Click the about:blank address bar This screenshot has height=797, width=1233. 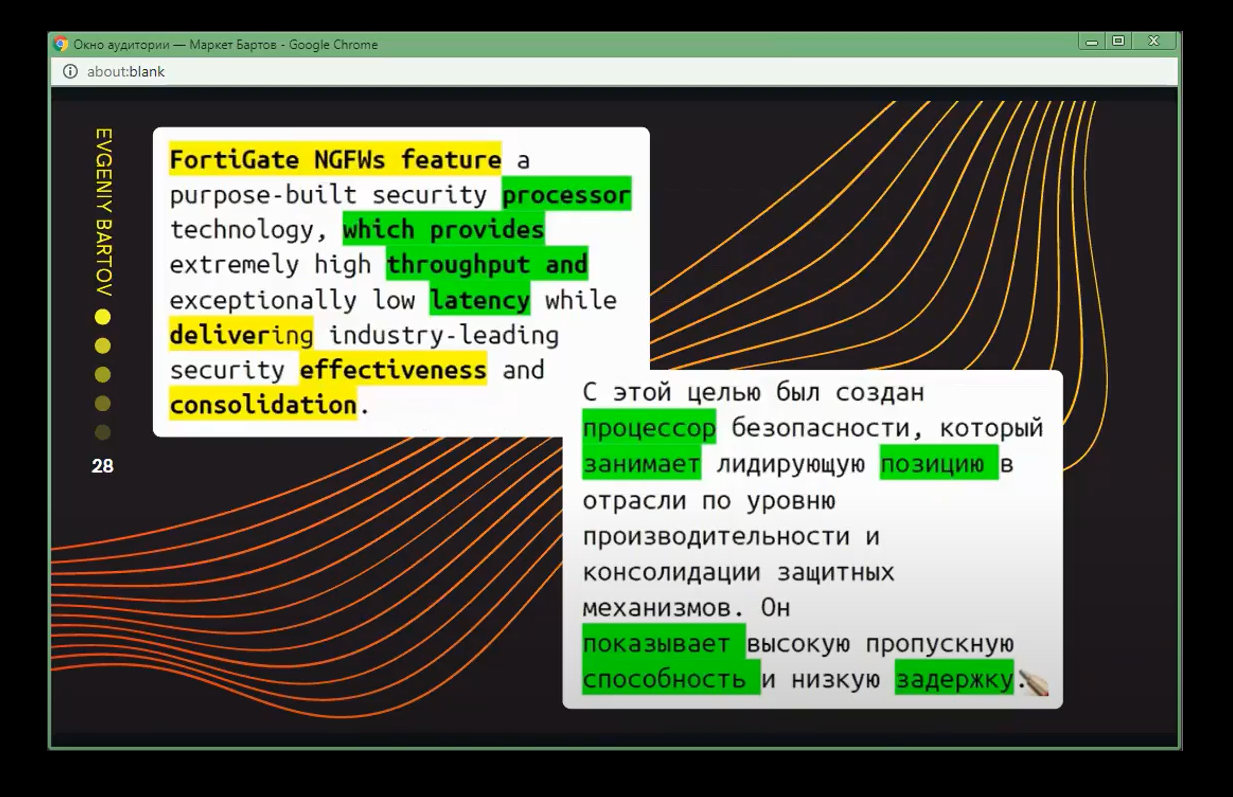coord(614,72)
